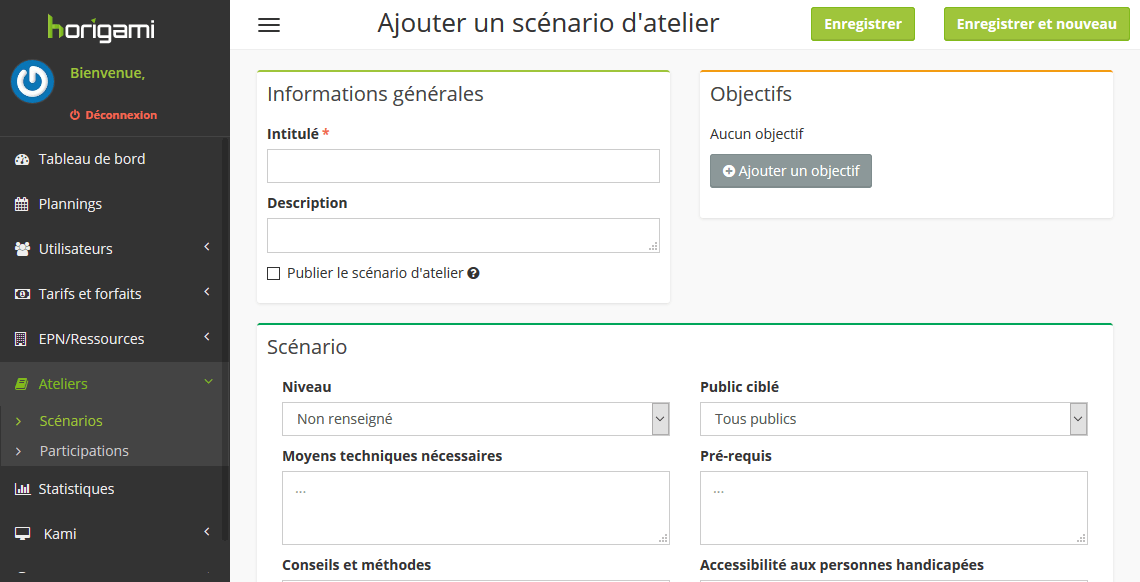Expand the Tarifs et forfaits menu

pos(110,294)
